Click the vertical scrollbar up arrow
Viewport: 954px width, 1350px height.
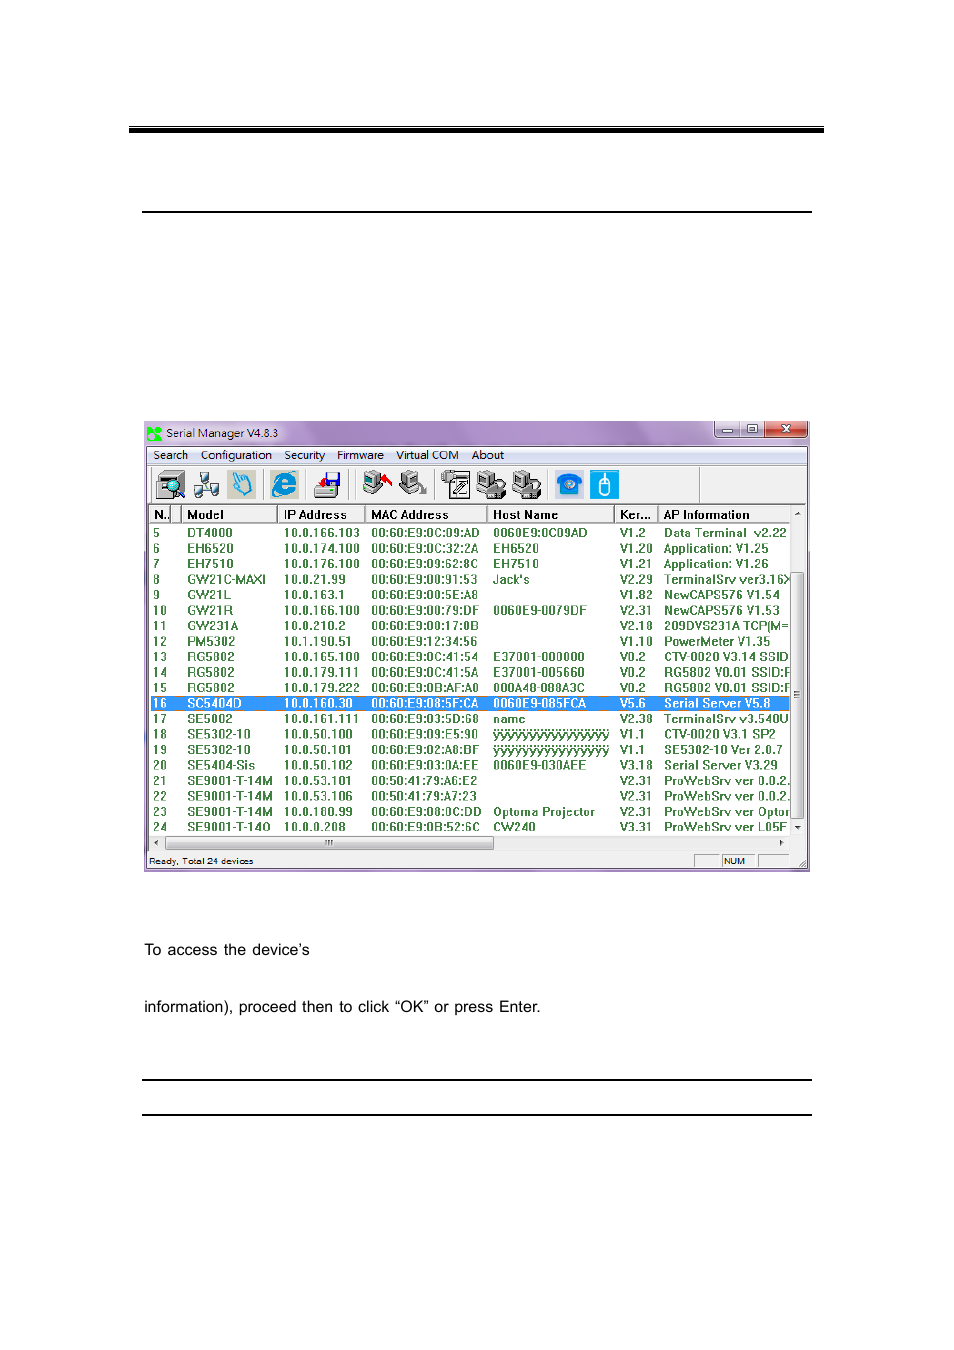click(797, 514)
